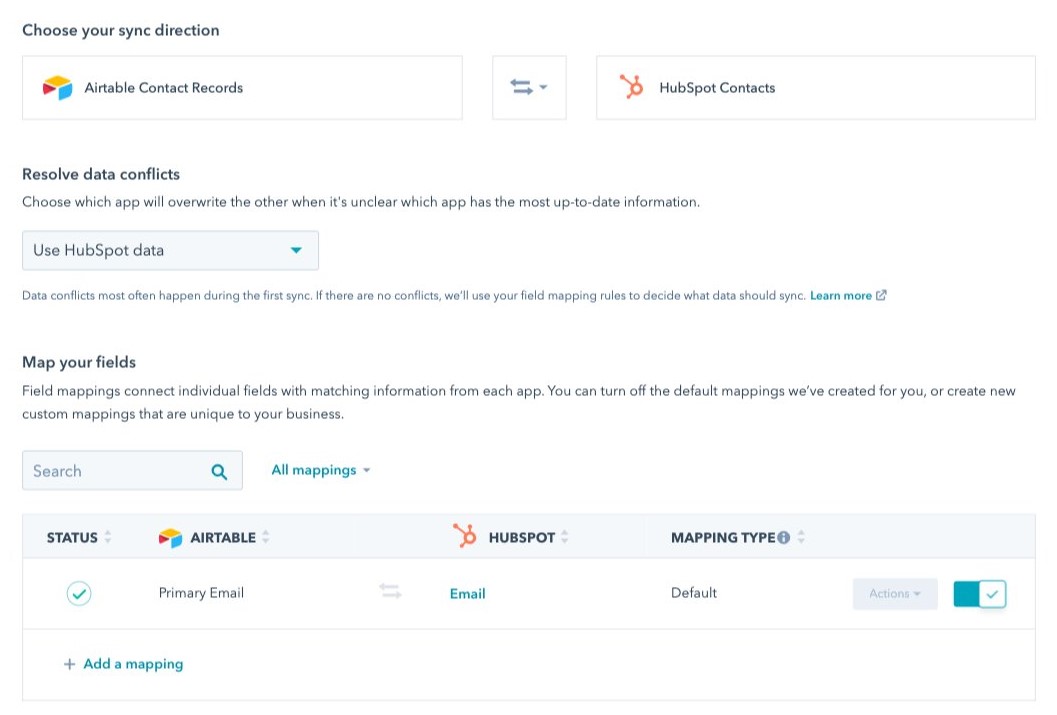Viewport: 1057px width, 715px height.
Task: Focus the Search mappings input field
Action: click(x=132, y=470)
